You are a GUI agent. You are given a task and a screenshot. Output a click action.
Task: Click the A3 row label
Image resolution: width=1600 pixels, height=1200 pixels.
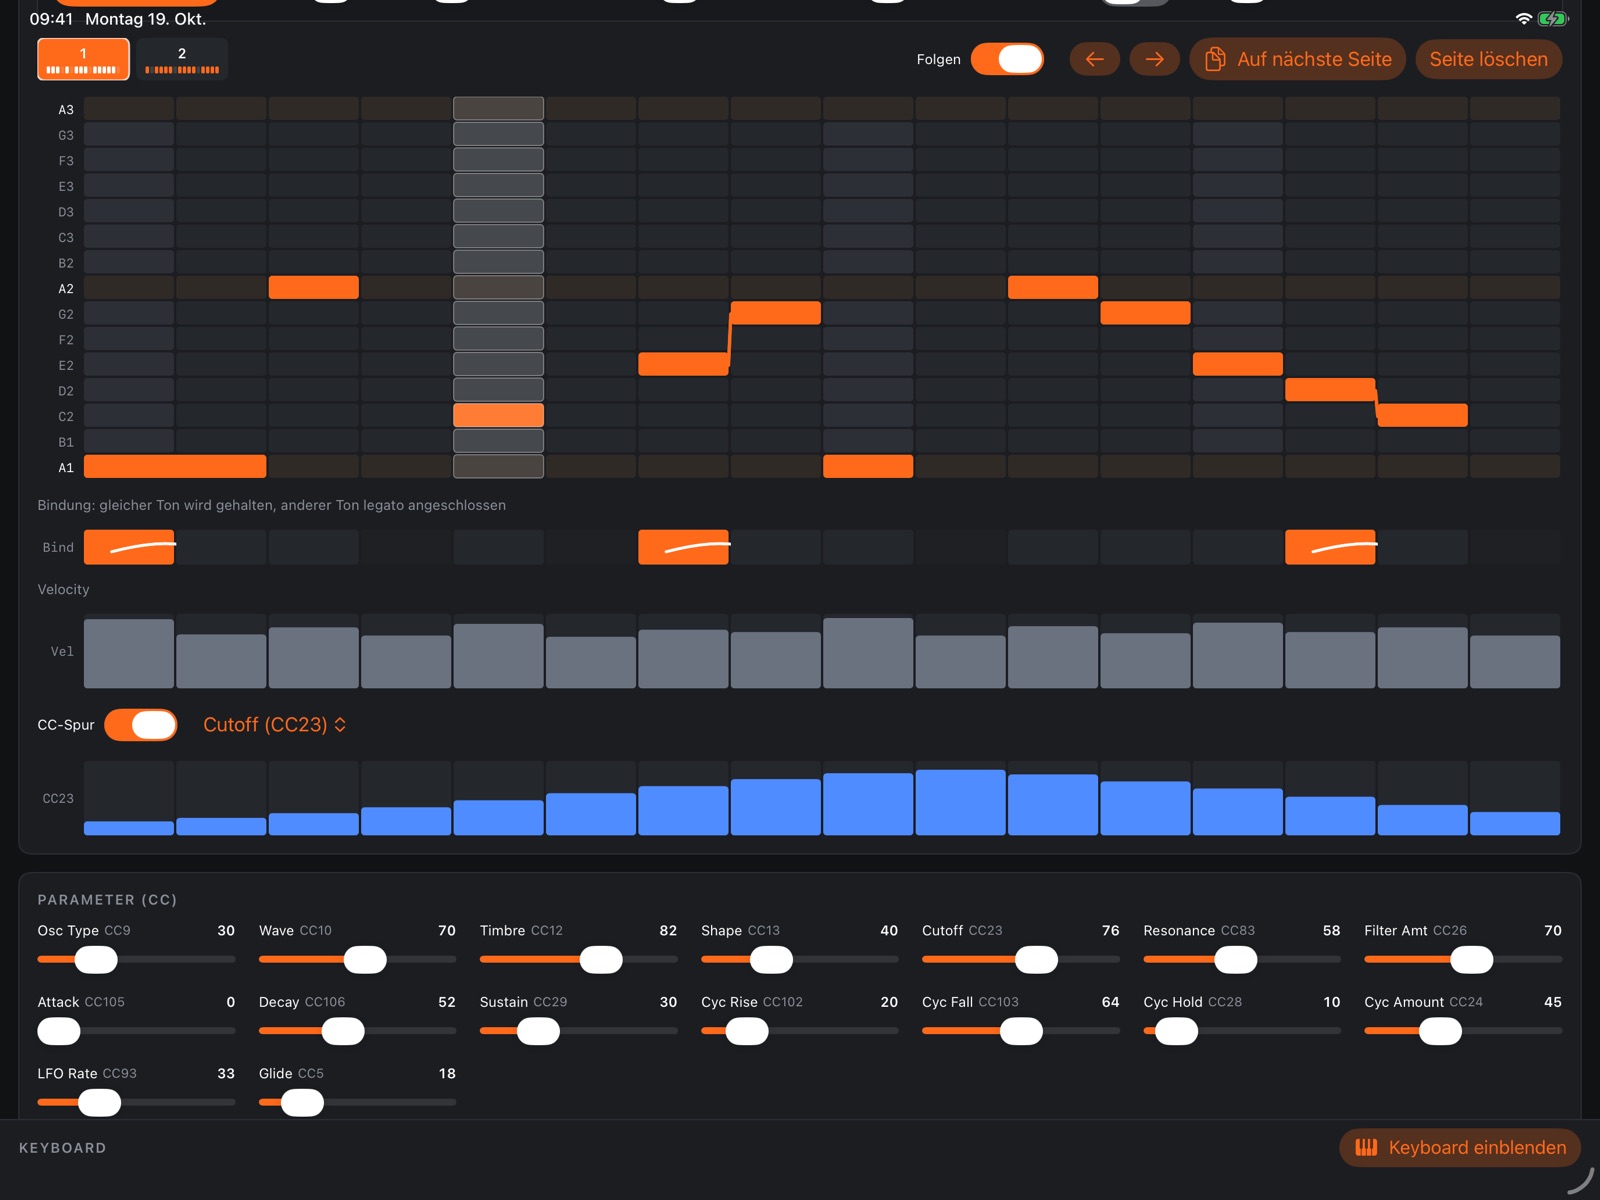pos(66,110)
